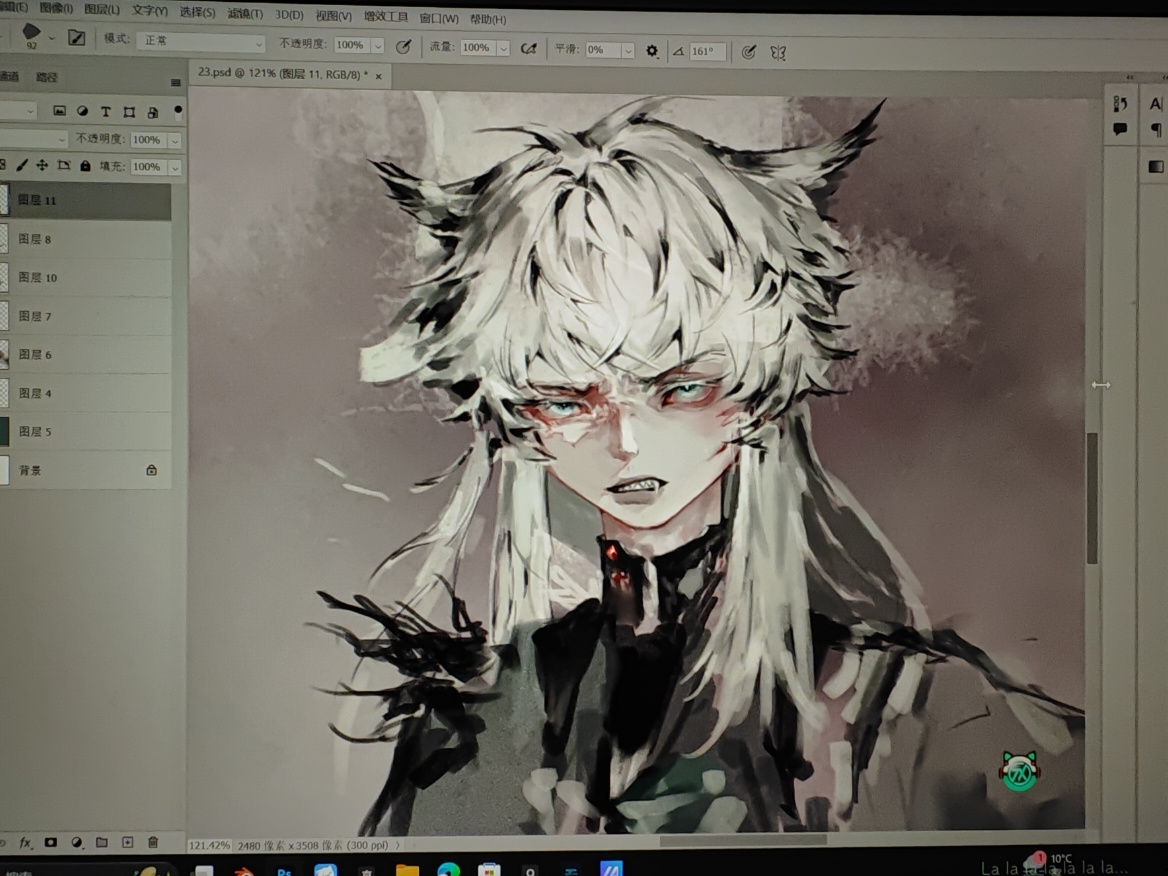
Task: Select layer 图层 11
Action: coord(86,200)
